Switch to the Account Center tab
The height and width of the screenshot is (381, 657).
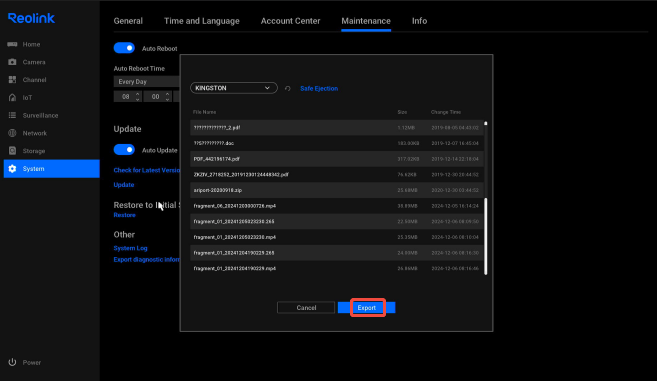tap(290, 21)
